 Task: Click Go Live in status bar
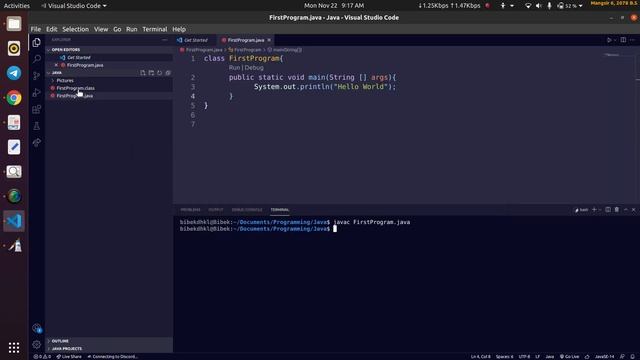(x=569, y=357)
